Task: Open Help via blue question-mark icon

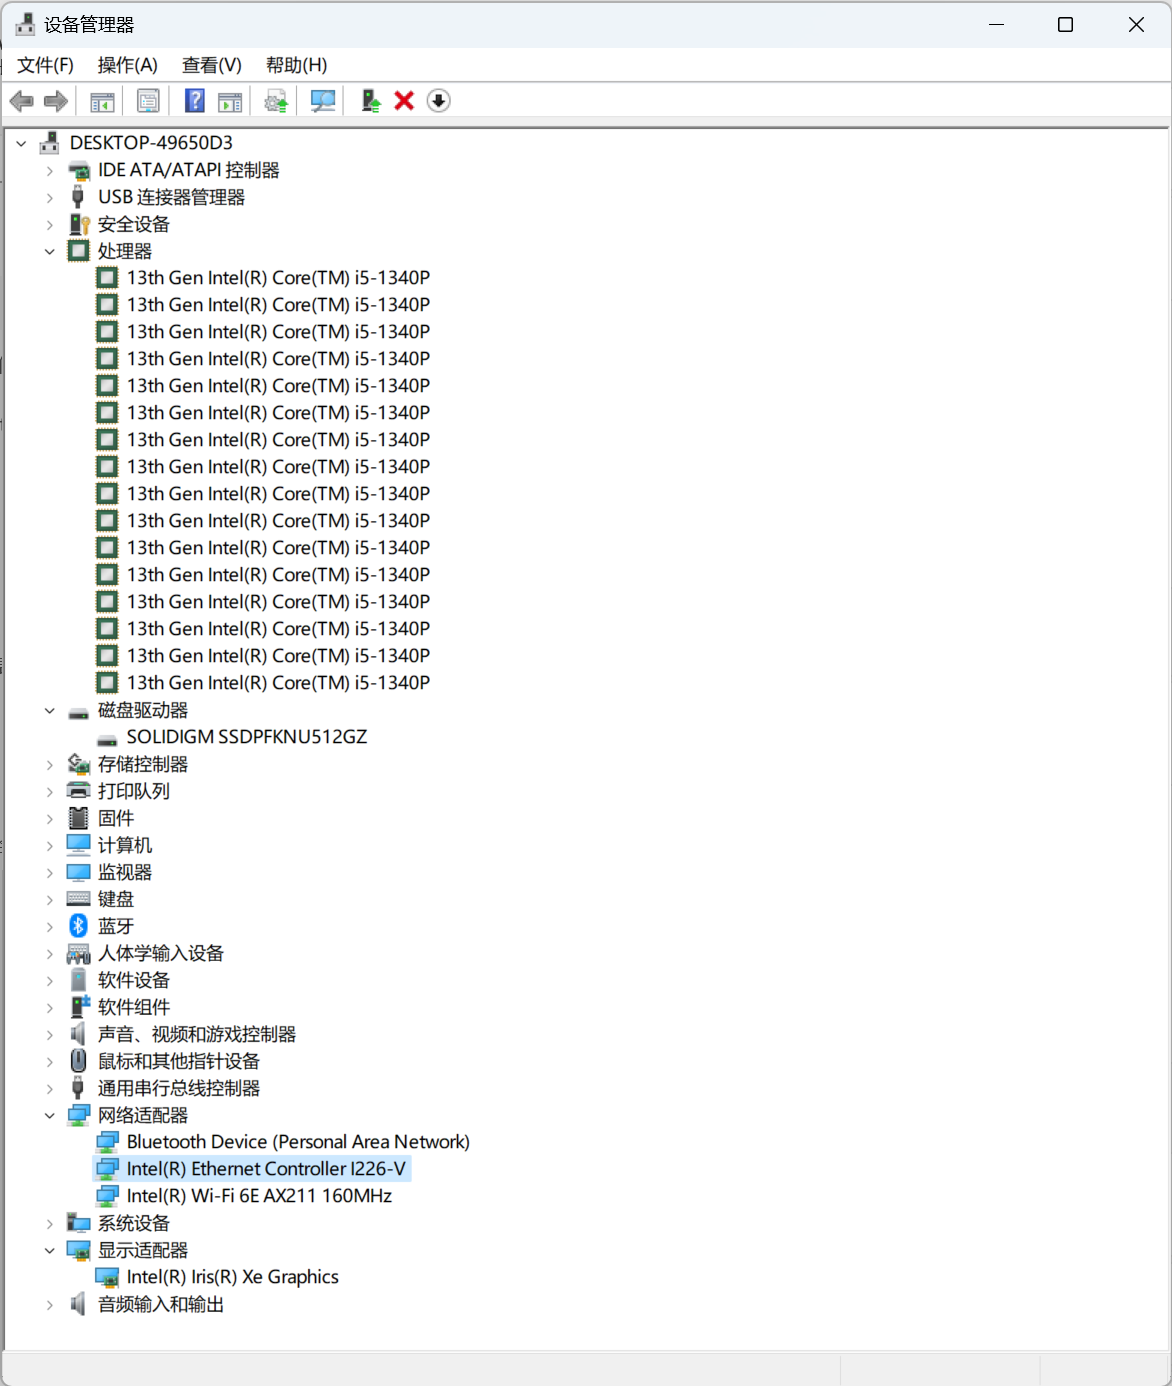Action: click(x=195, y=101)
